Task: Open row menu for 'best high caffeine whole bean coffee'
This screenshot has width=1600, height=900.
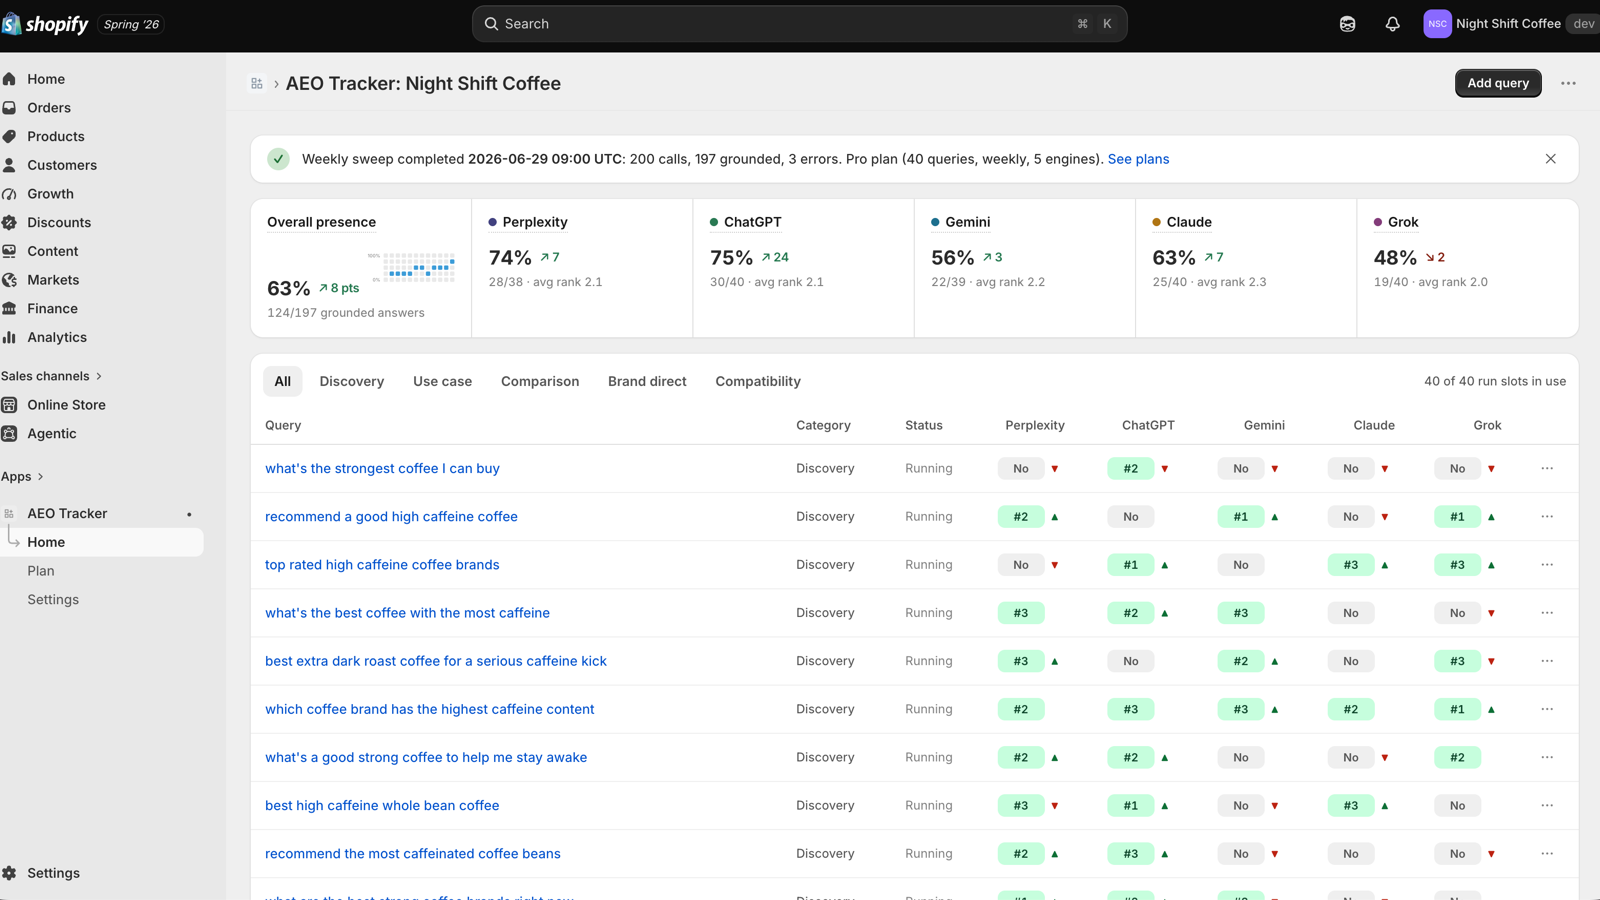Action: (x=1547, y=806)
